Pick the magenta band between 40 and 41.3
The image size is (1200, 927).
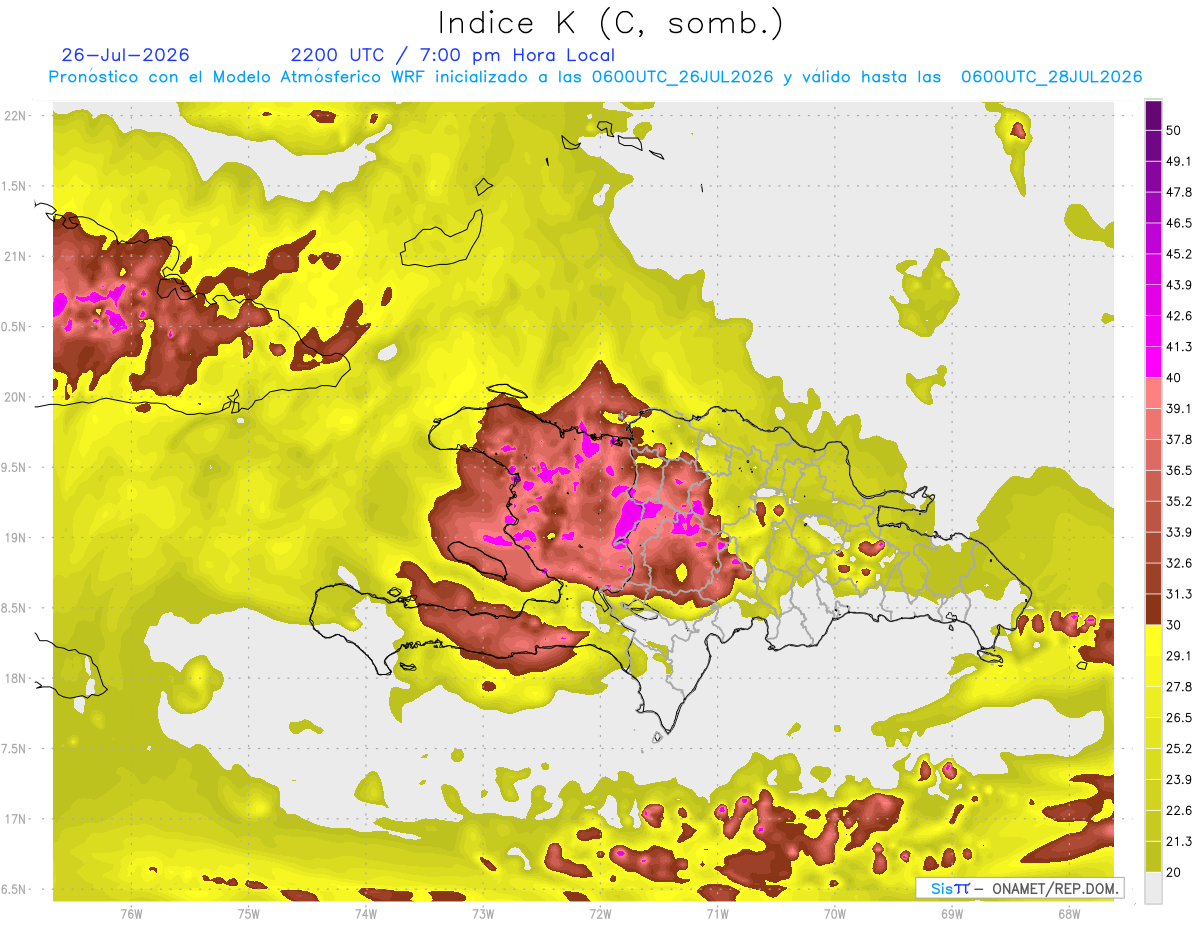coord(1153,362)
